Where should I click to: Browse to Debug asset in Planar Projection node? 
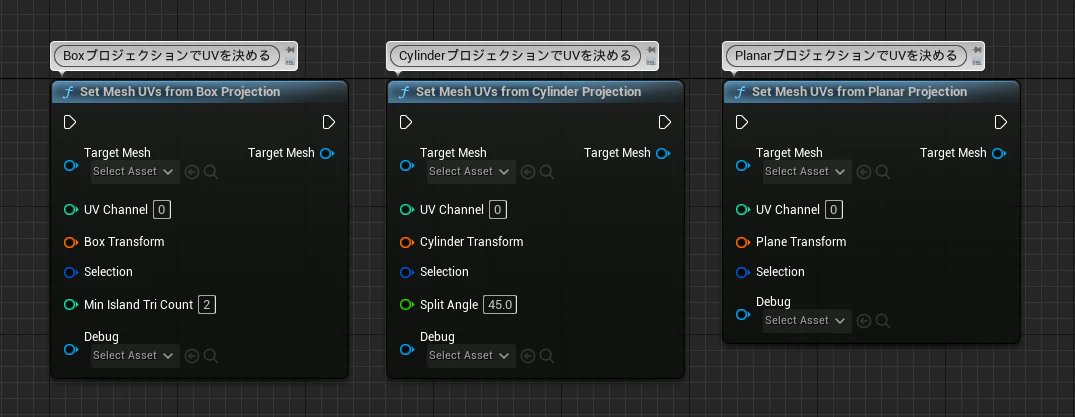tap(883, 321)
